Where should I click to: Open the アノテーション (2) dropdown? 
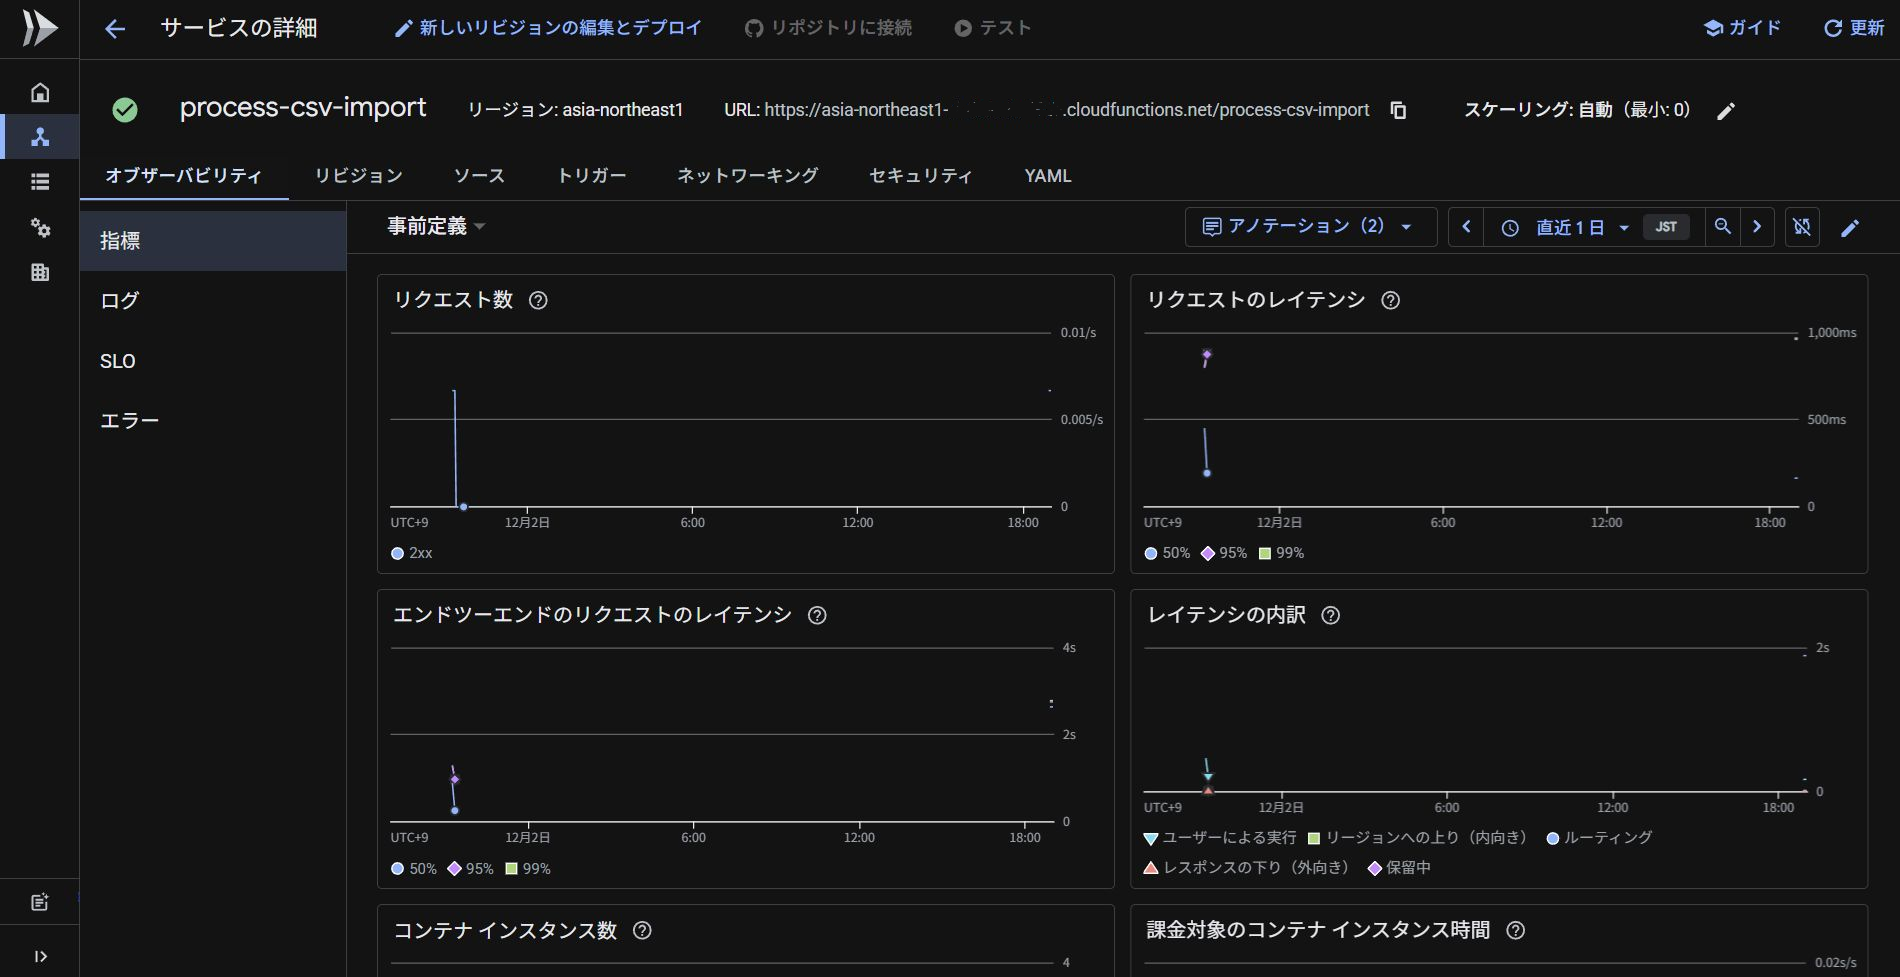coord(1308,227)
